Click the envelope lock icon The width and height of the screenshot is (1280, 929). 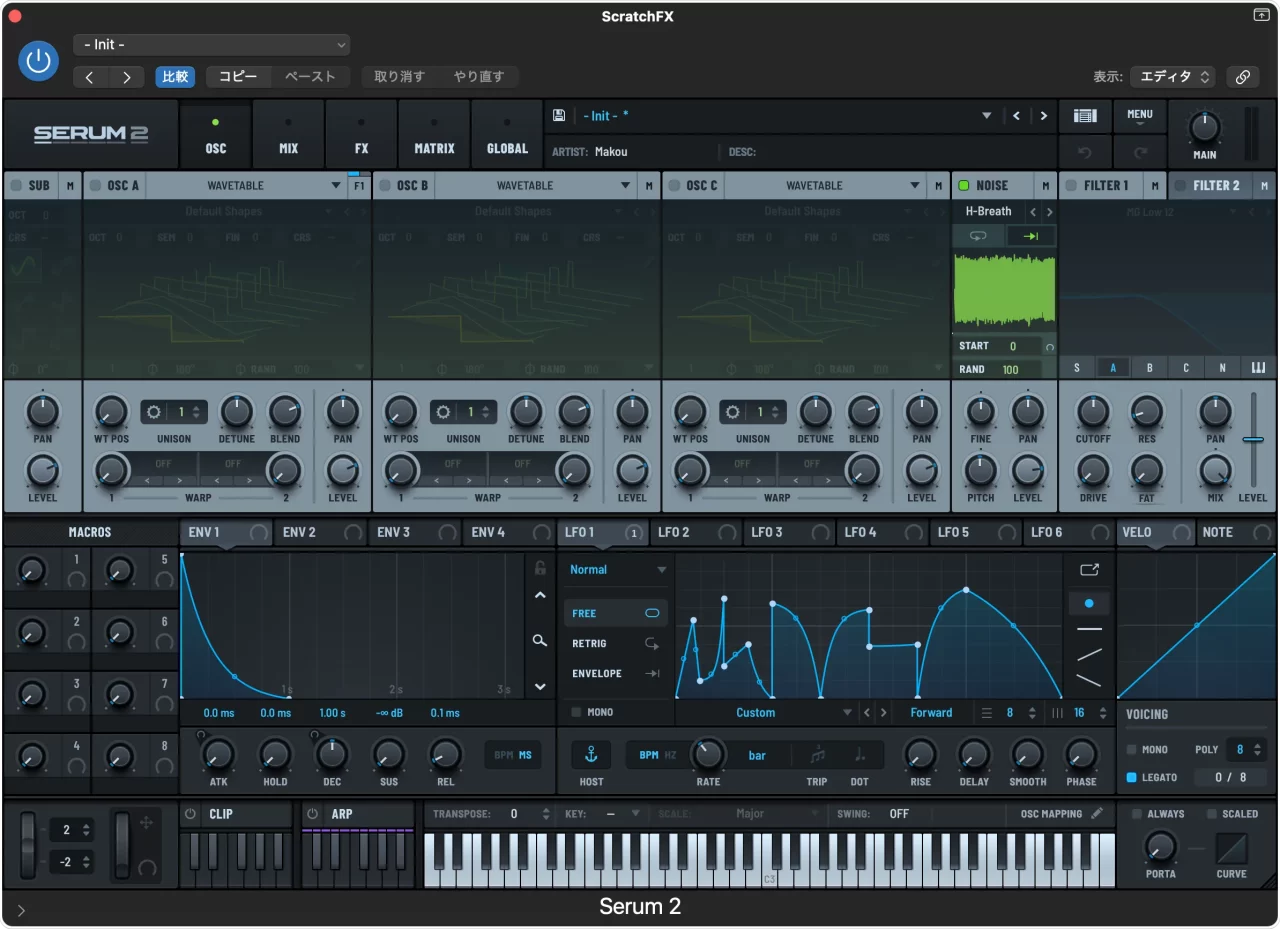click(x=540, y=568)
